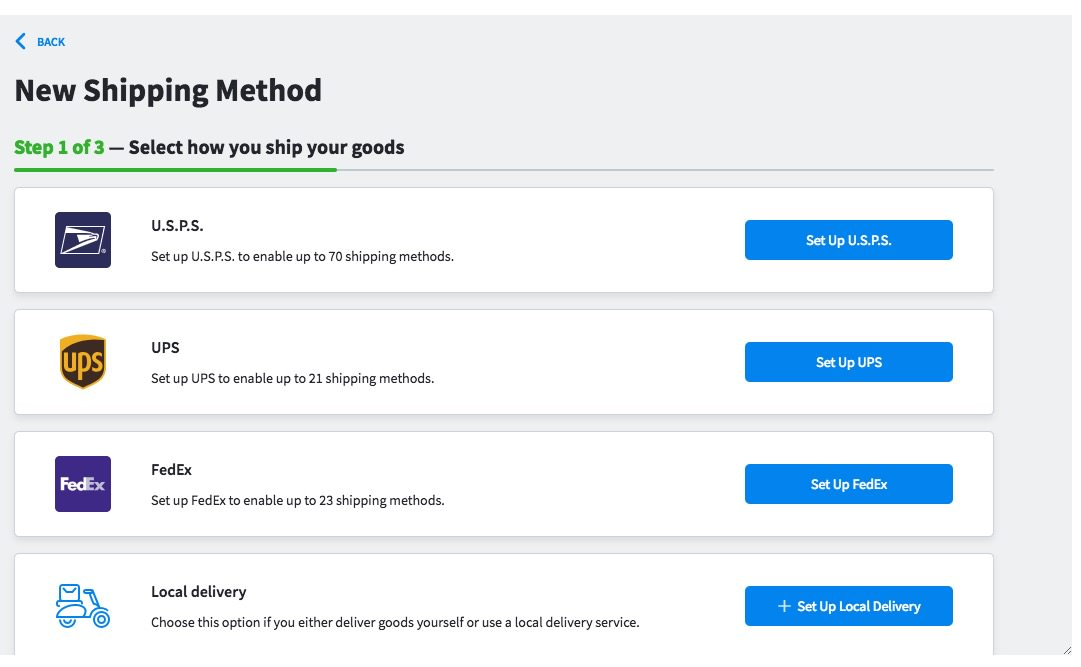The height and width of the screenshot is (667, 1081).
Task: Select the U.S.P.S. carrier title
Action: click(177, 226)
